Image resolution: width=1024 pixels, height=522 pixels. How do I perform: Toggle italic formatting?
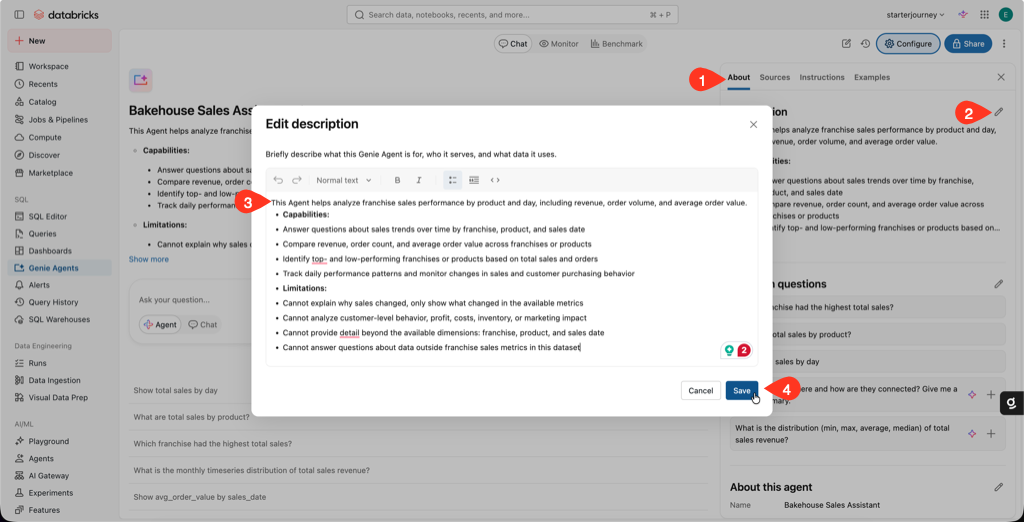(419, 180)
